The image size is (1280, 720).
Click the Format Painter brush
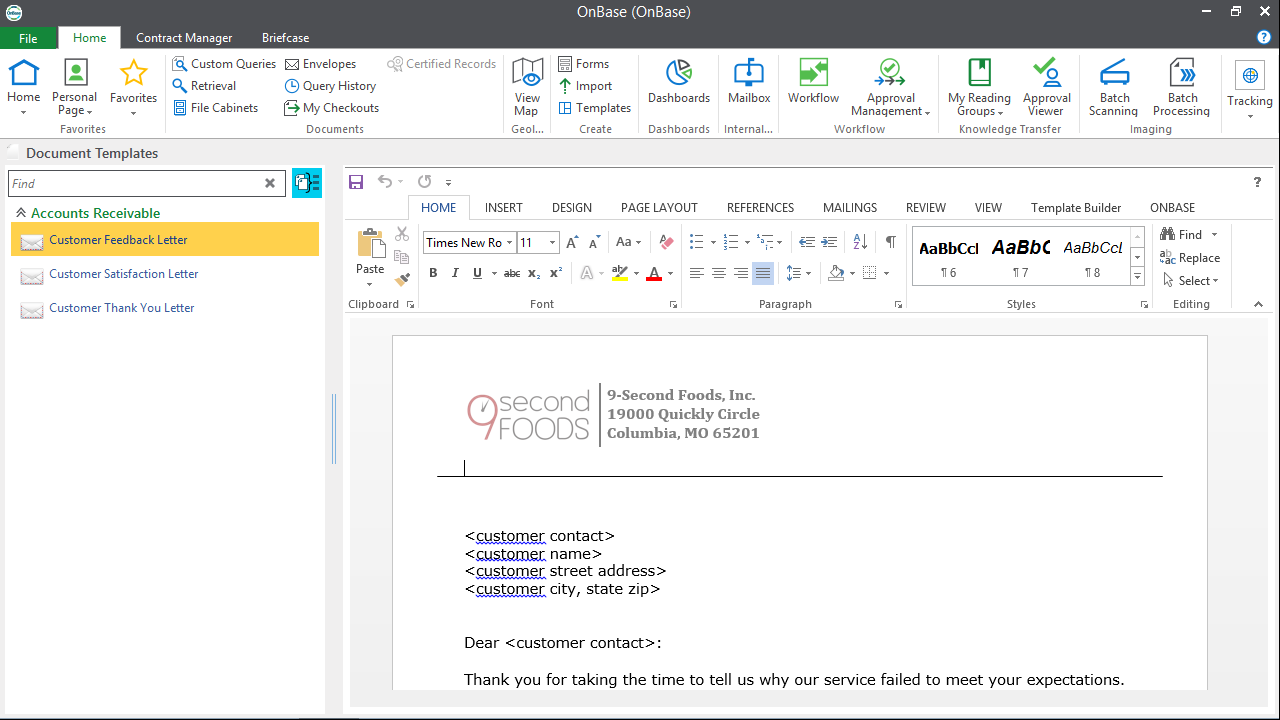(x=402, y=280)
